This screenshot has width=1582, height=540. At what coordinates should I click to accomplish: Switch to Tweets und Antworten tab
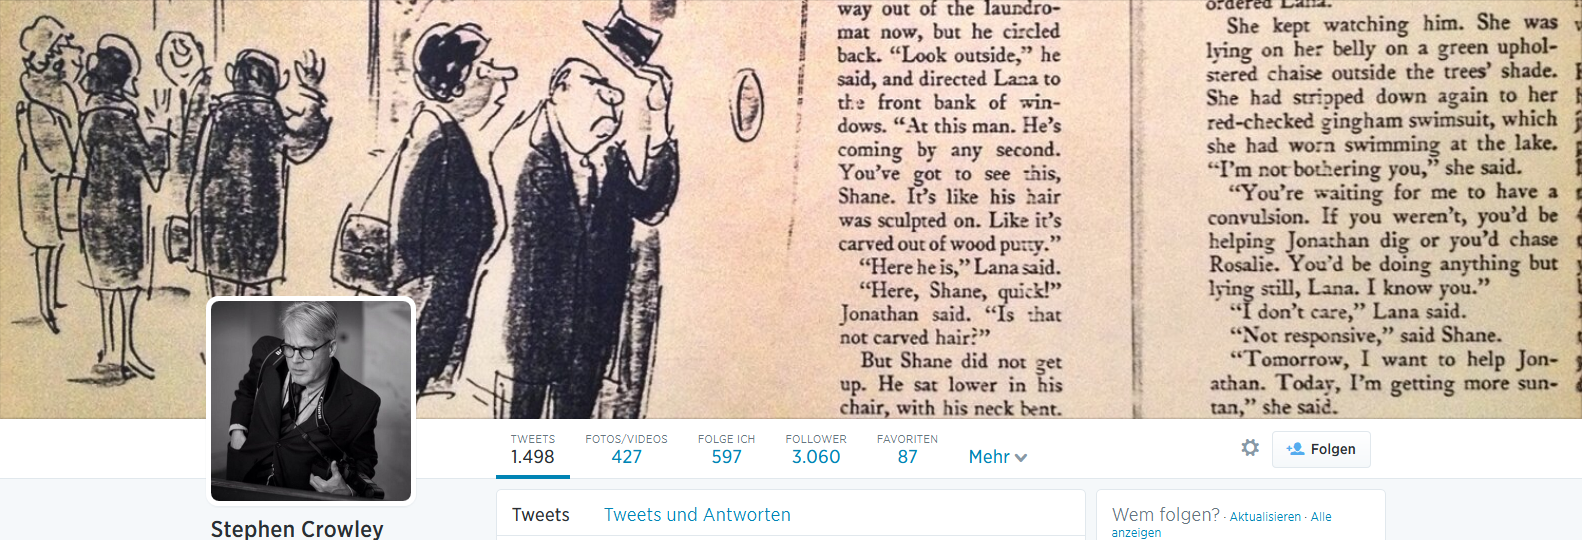pos(697,515)
